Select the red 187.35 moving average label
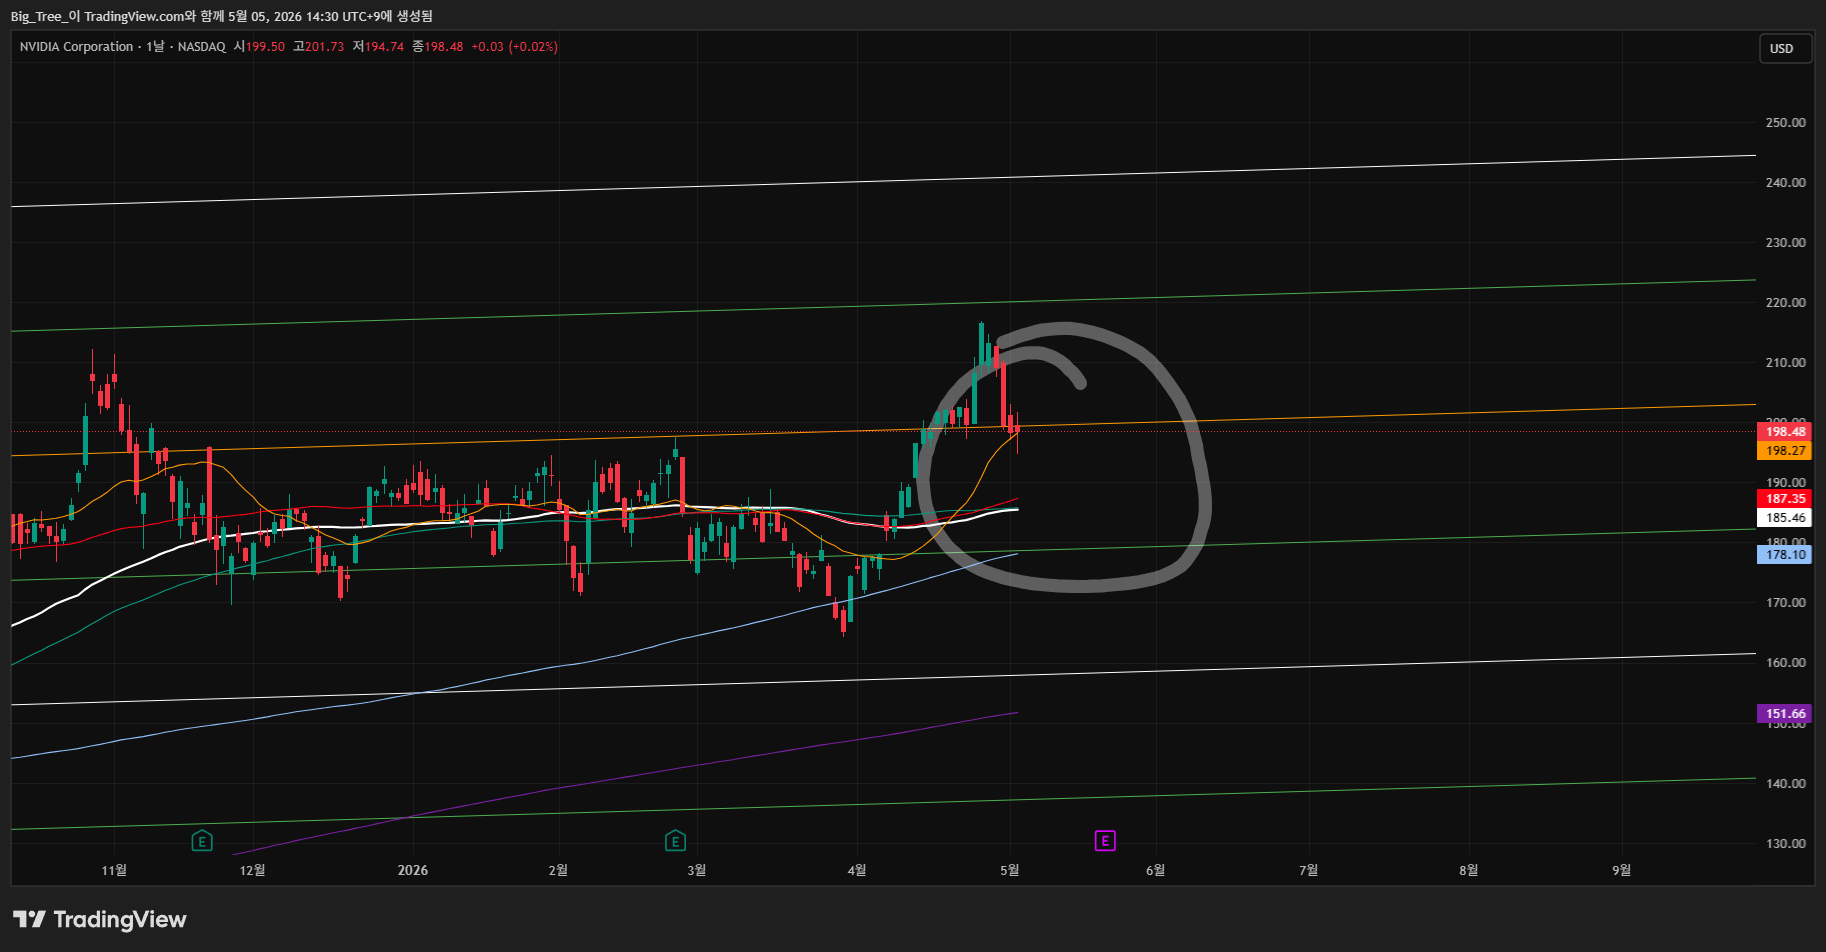 tap(1785, 499)
